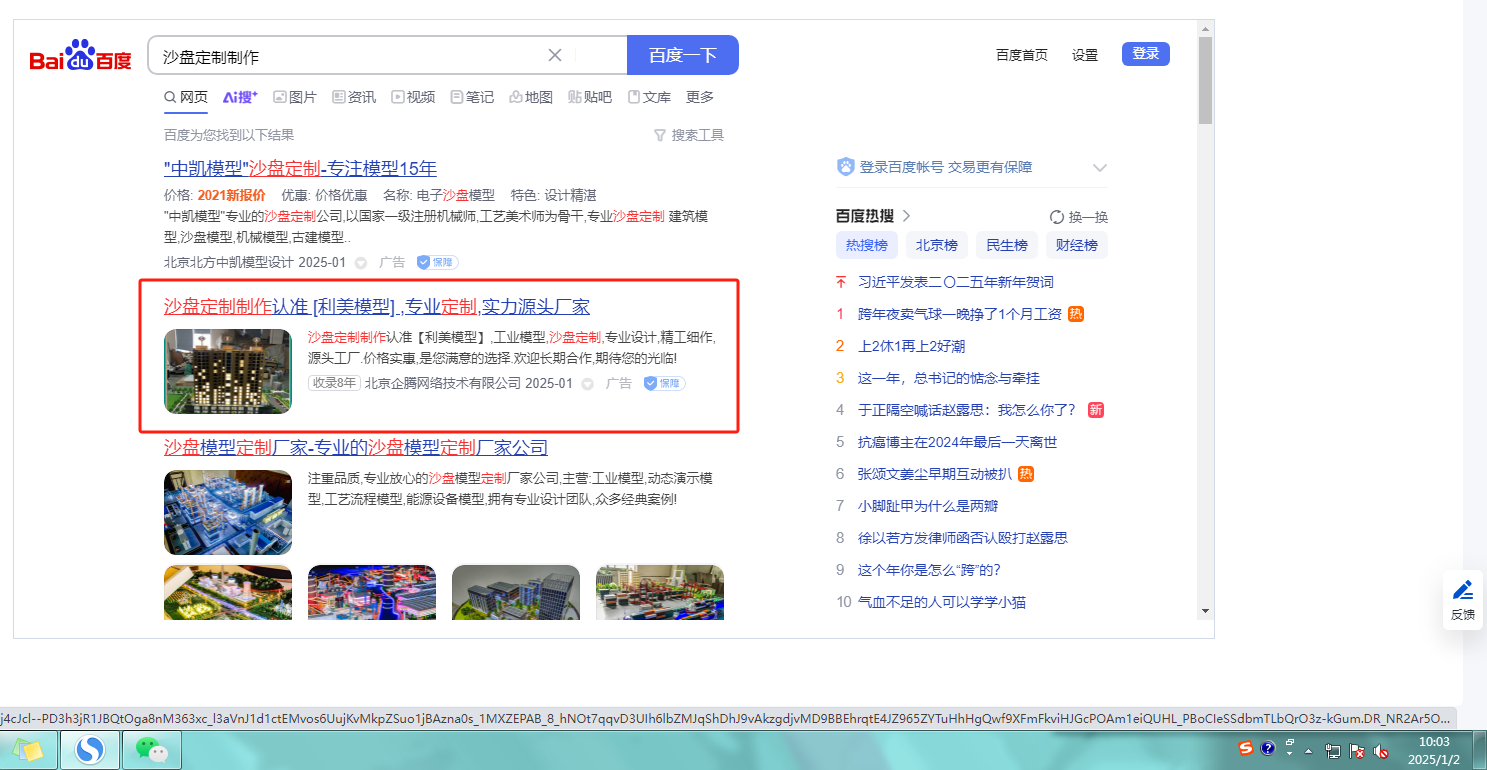The image size is (1487, 770).
Task: Click the paw shield icon beside 登录百度帐号
Action: coord(846,167)
